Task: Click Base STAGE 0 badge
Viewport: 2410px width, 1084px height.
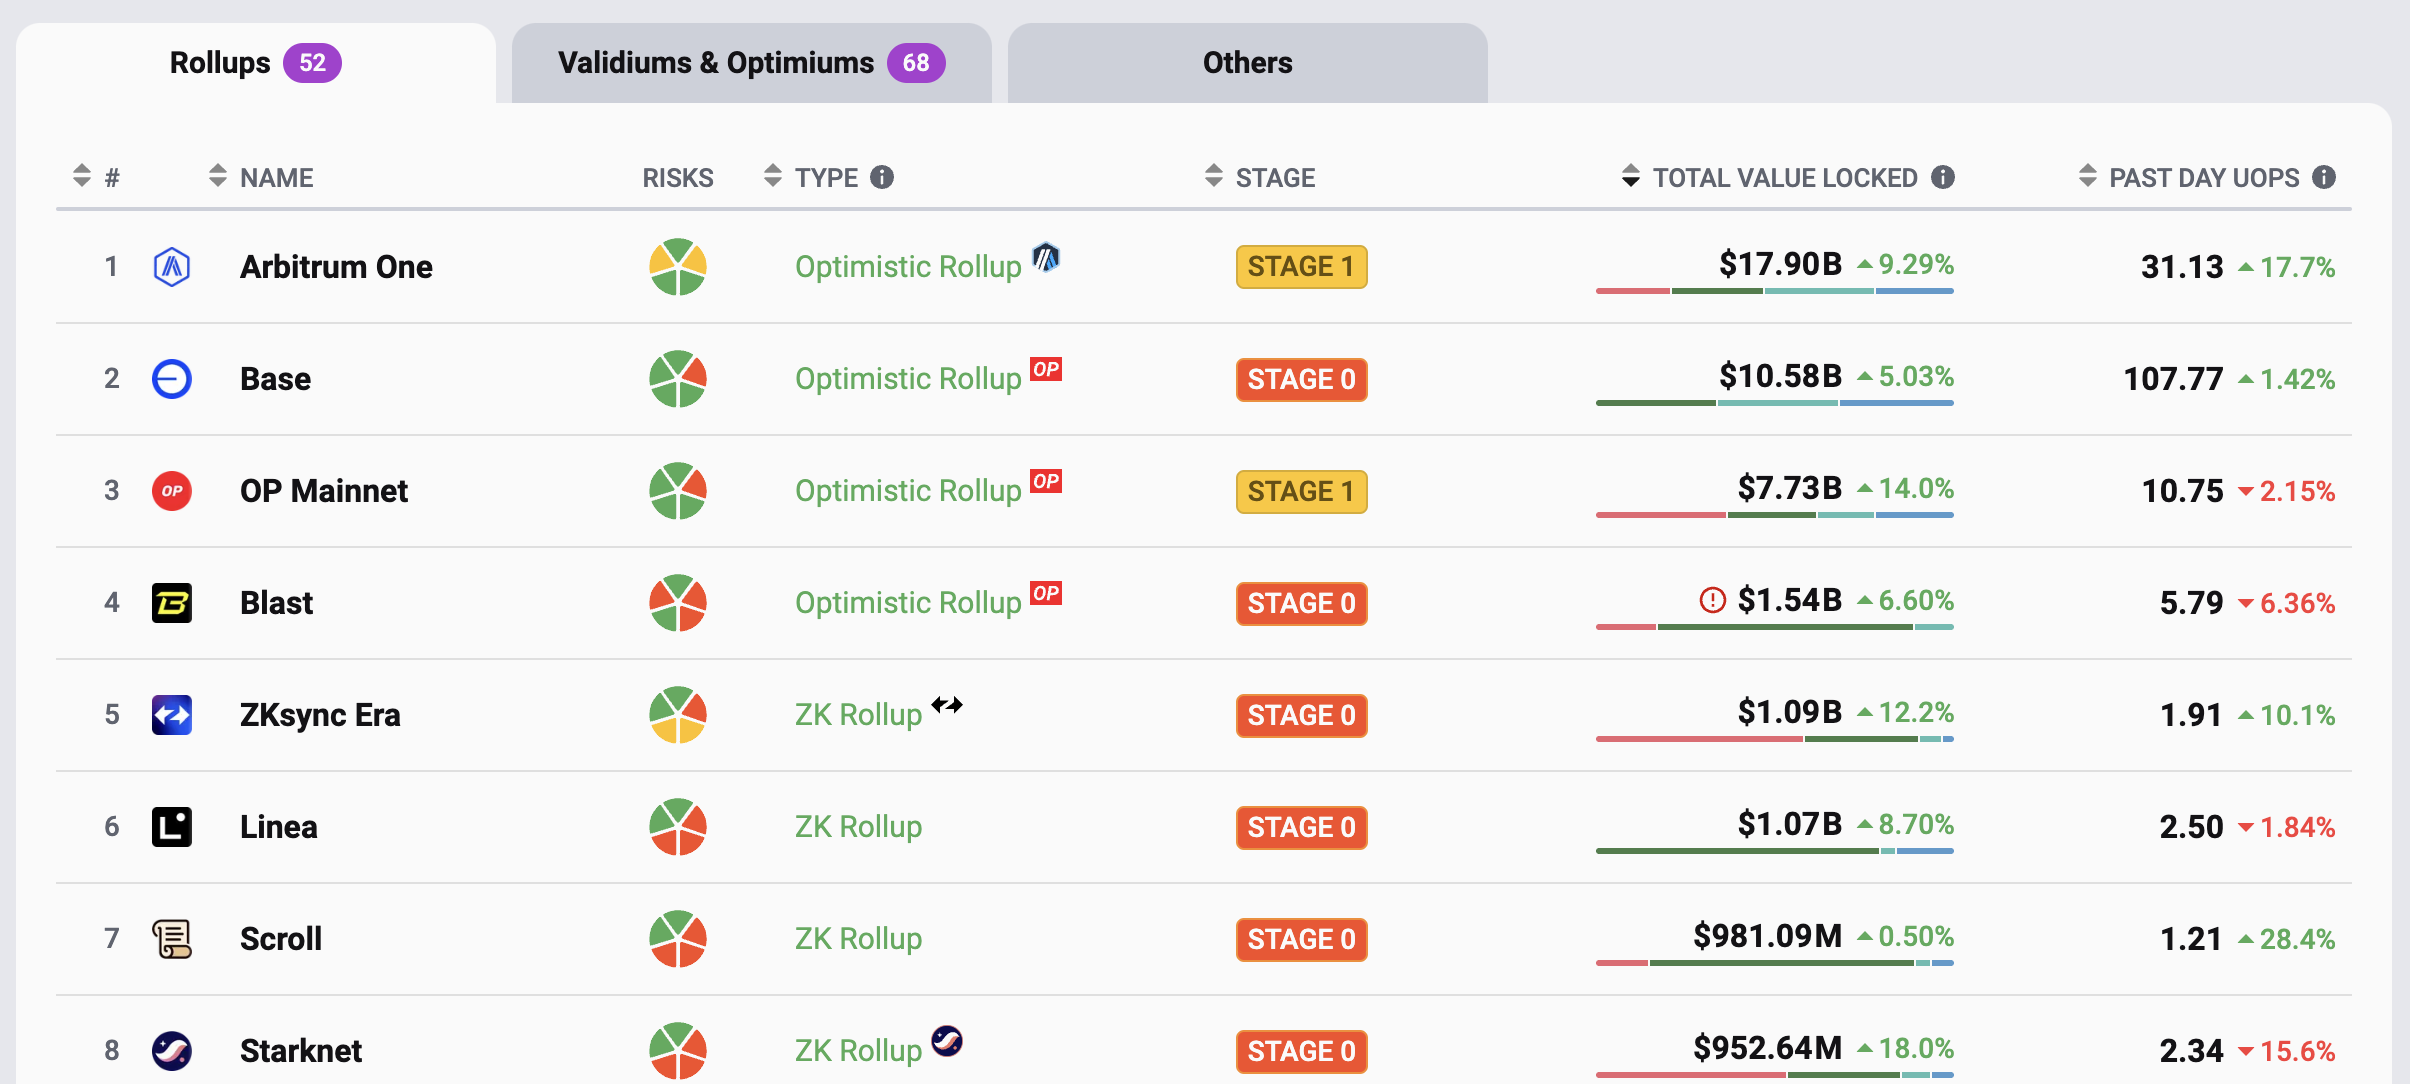Action: (x=1302, y=379)
